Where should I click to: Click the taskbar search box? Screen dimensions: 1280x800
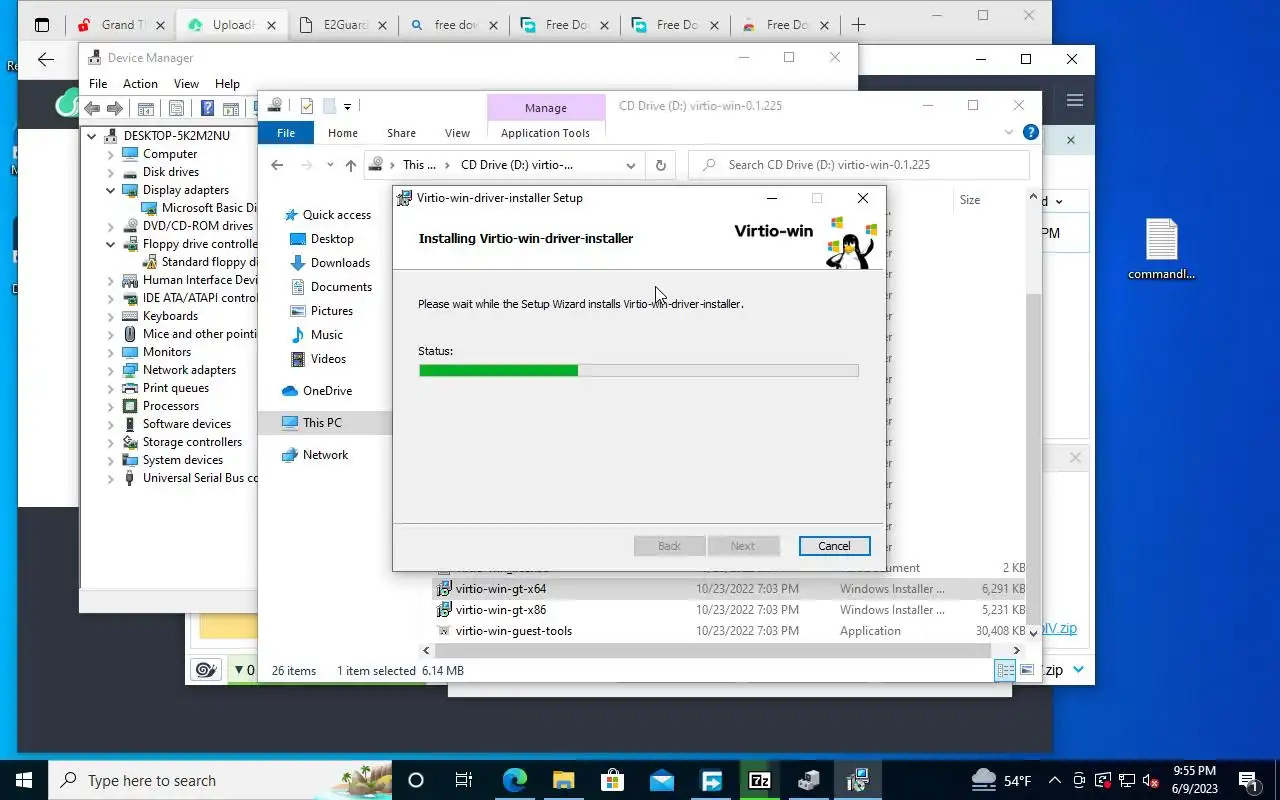pos(220,780)
